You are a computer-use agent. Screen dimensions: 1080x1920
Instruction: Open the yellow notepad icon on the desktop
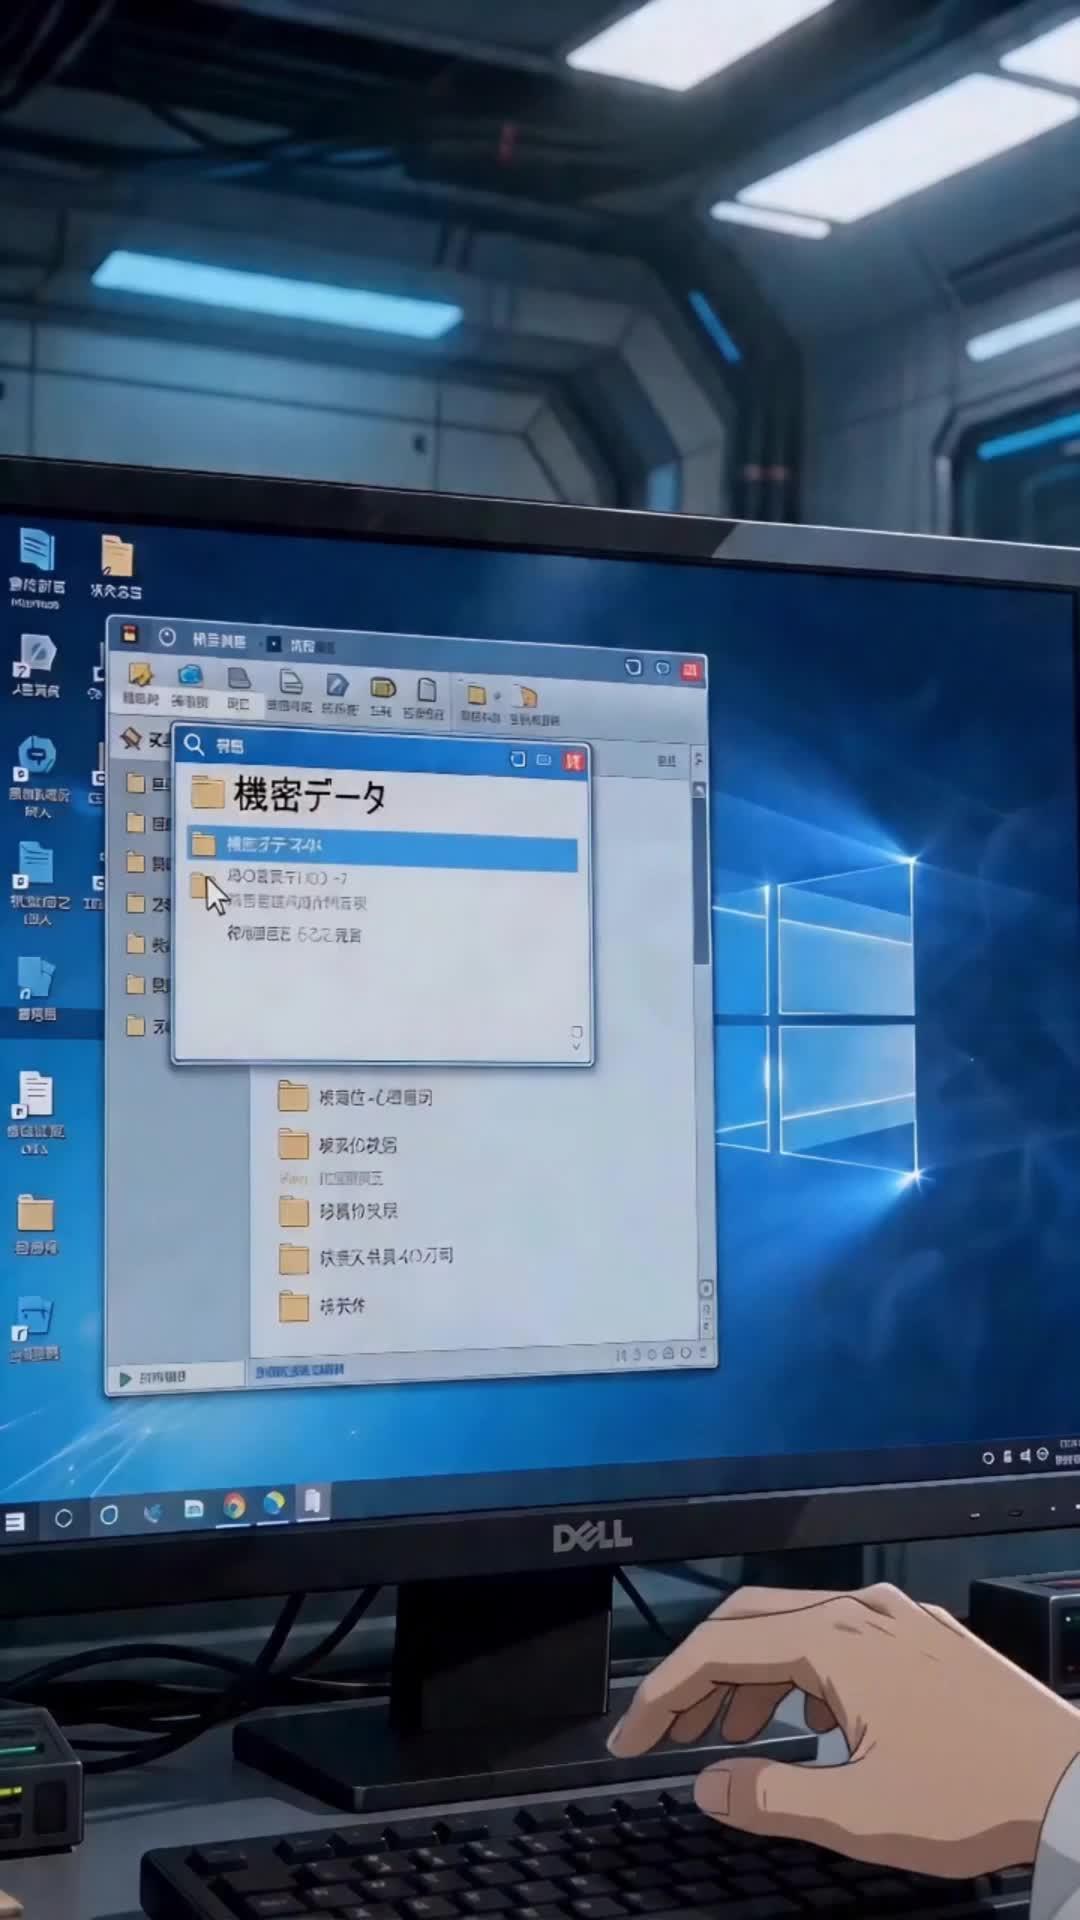(117, 556)
